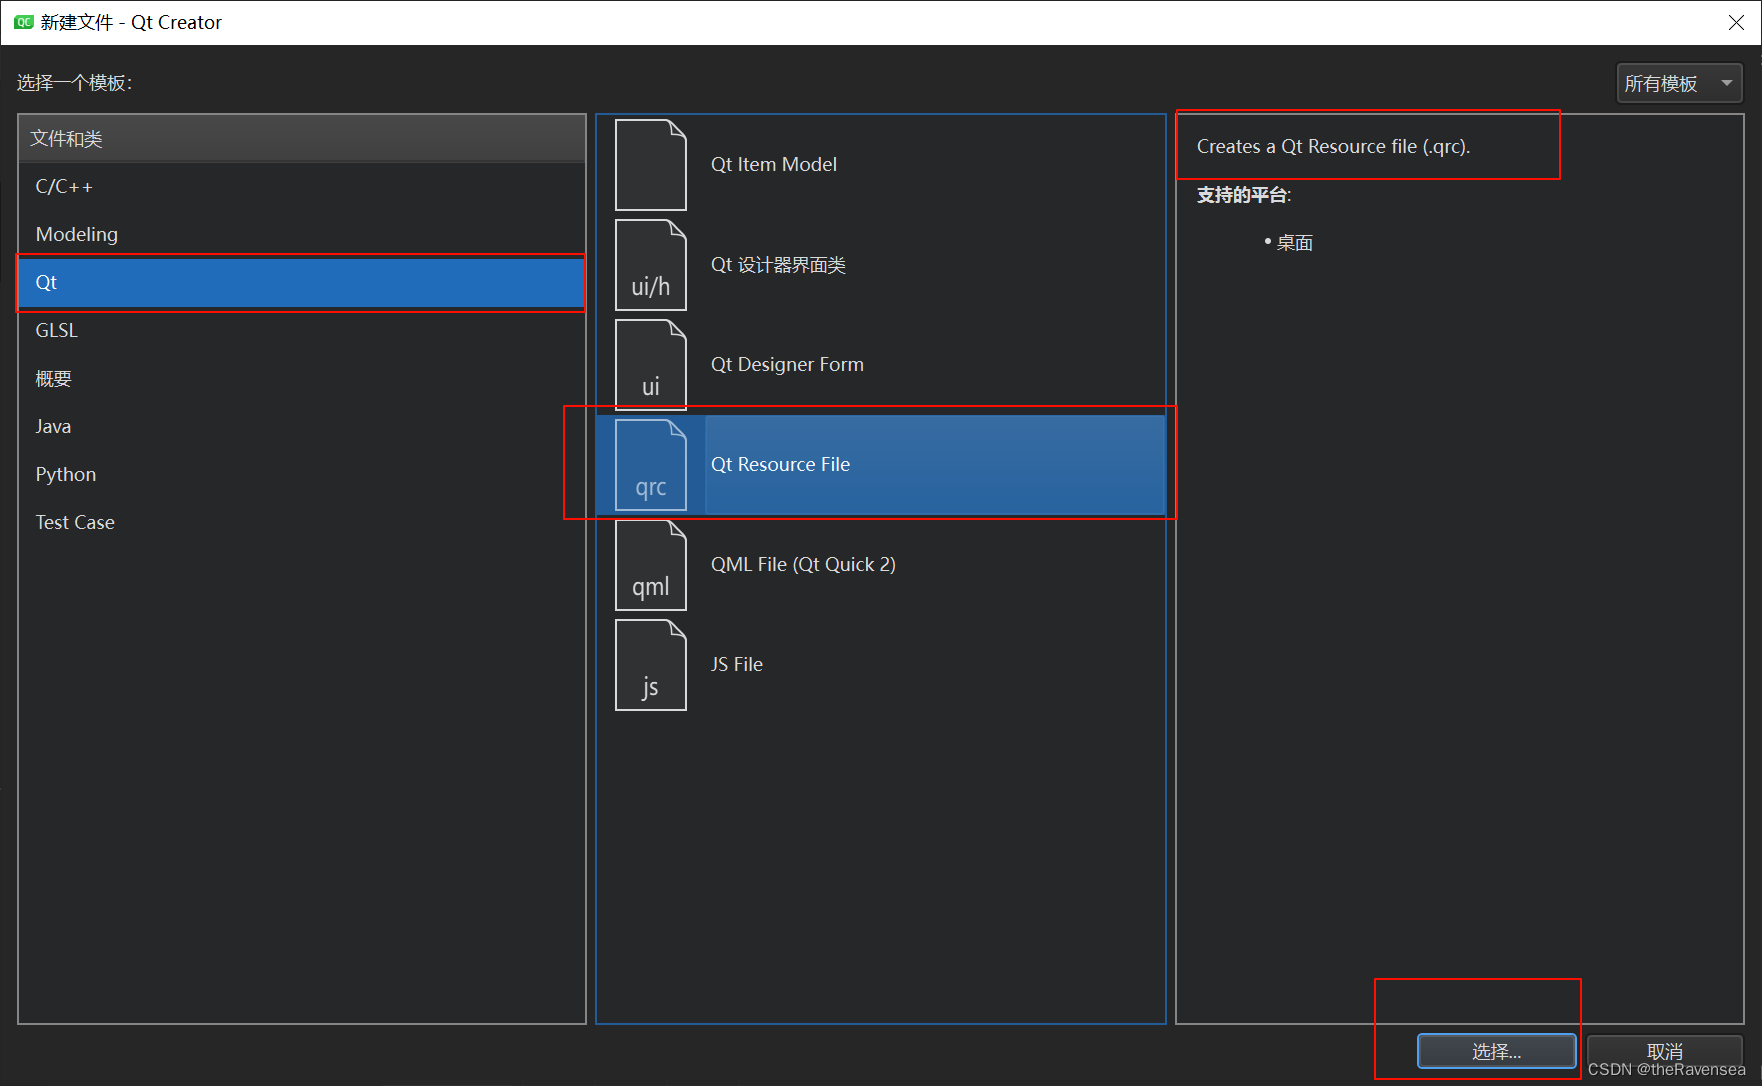Open the 所有模板 template filter dropdown
Viewport: 1762px width, 1086px height.
[x=1679, y=83]
